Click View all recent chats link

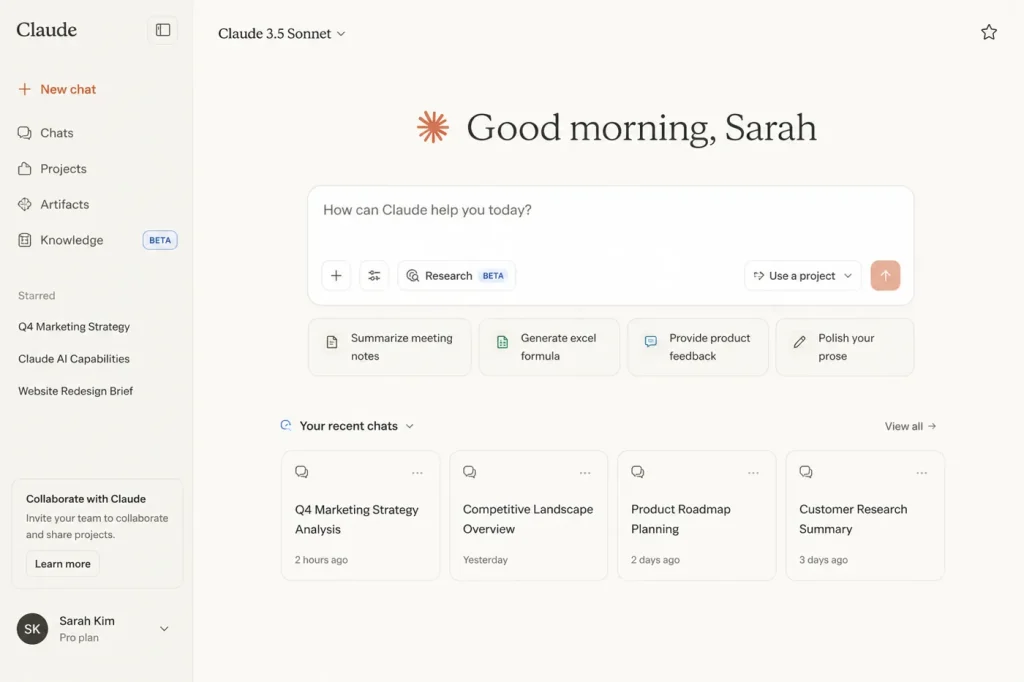click(910, 427)
